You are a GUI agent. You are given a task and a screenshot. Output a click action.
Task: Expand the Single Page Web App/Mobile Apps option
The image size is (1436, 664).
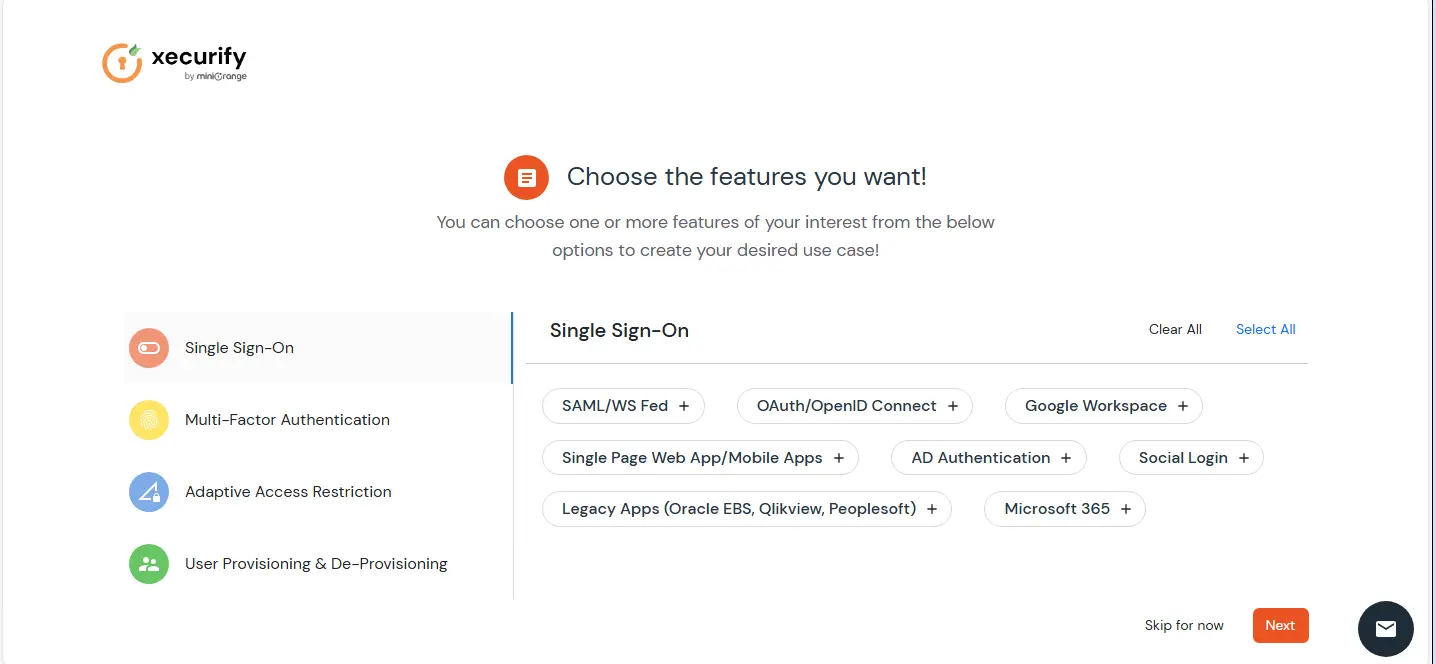(x=838, y=457)
